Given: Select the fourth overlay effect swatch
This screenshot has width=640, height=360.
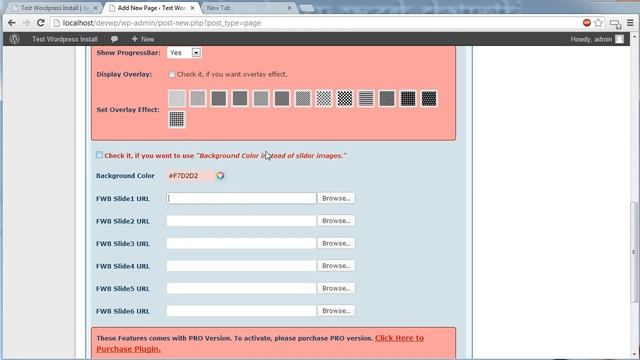Looking at the screenshot, I should 240,98.
